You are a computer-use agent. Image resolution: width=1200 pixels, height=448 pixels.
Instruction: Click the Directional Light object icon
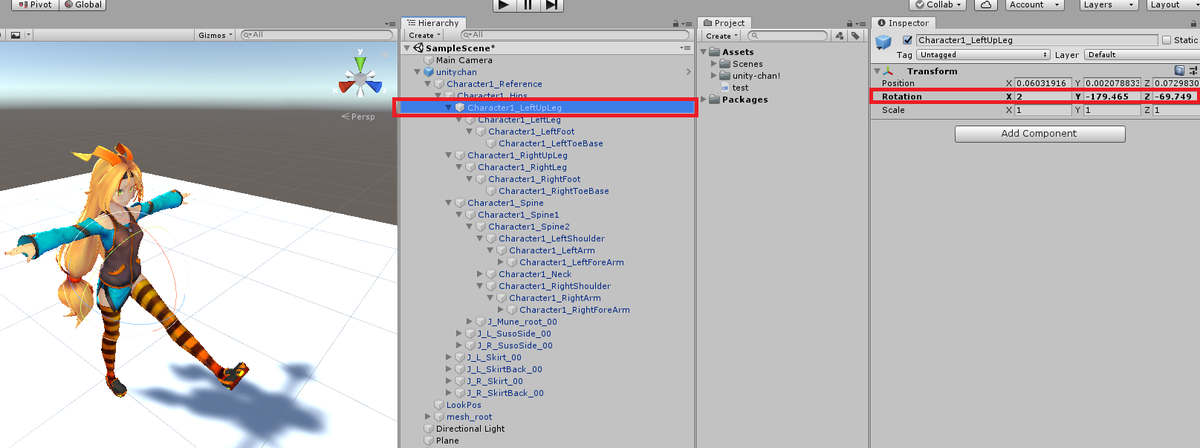pos(429,429)
